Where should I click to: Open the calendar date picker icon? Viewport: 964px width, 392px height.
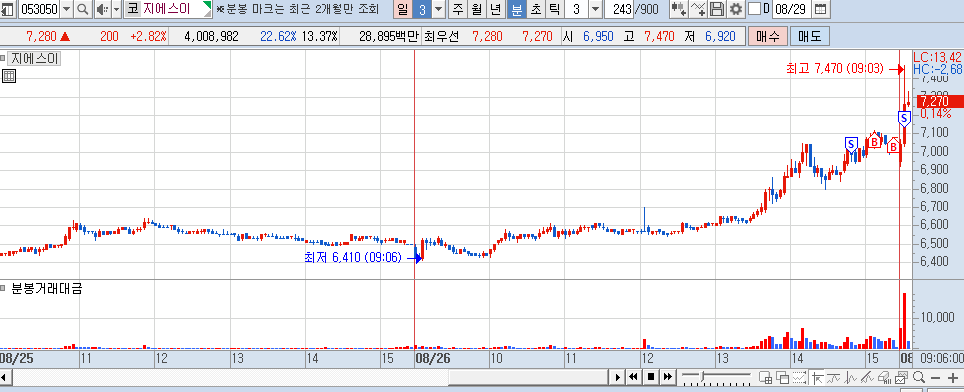[820, 9]
